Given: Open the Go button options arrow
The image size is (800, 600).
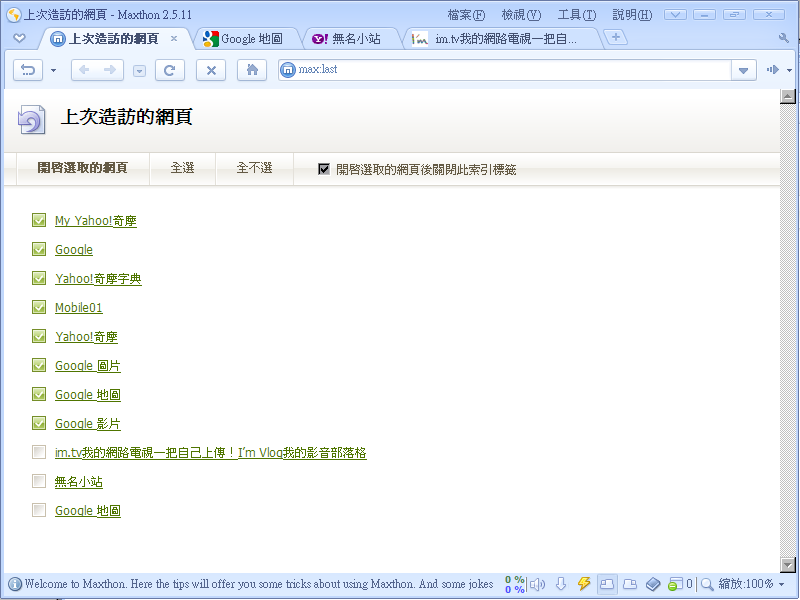Looking at the screenshot, I should coord(789,70).
